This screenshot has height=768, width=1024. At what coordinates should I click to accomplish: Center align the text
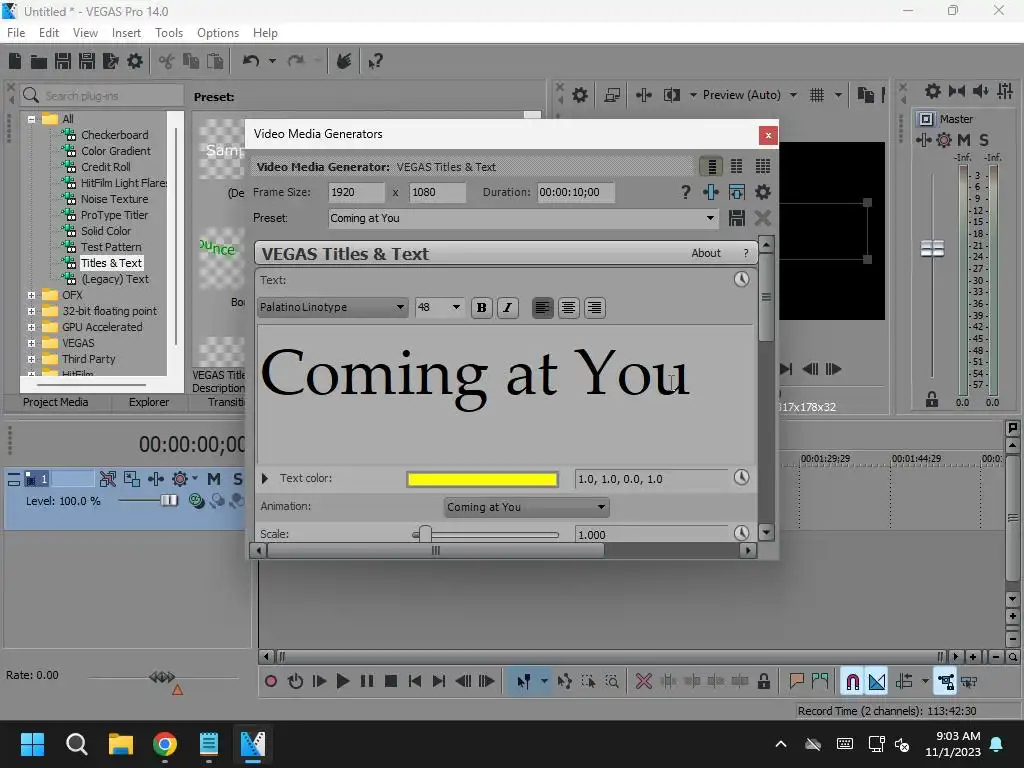568,308
